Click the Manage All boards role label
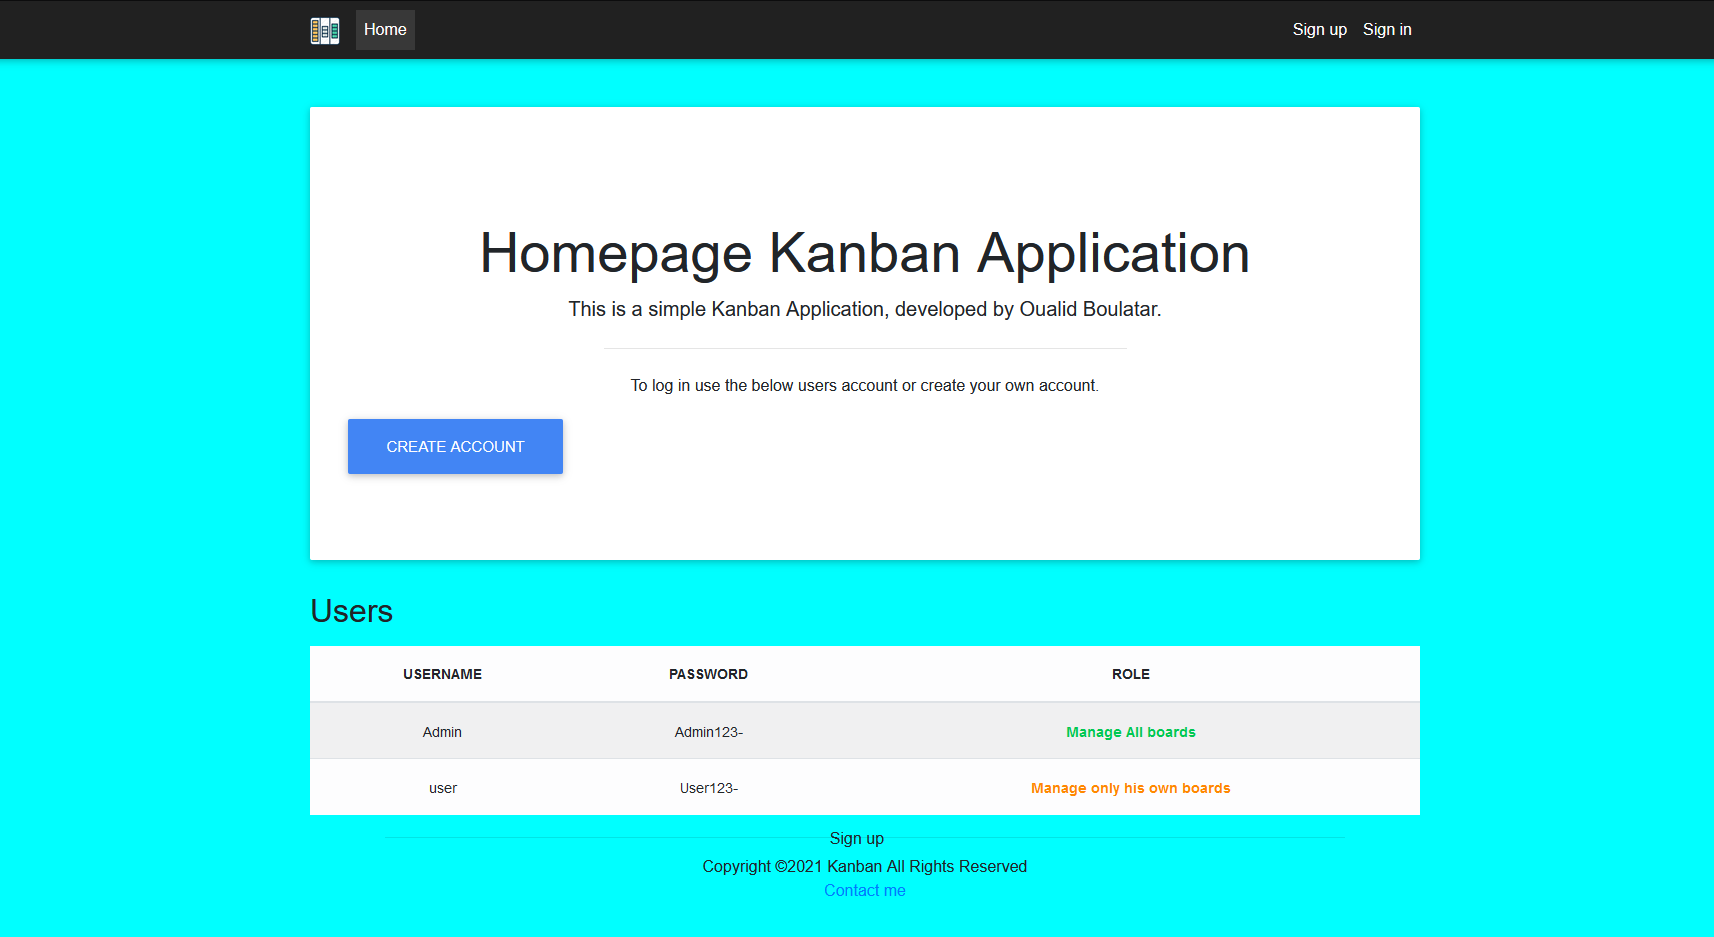 [1131, 732]
